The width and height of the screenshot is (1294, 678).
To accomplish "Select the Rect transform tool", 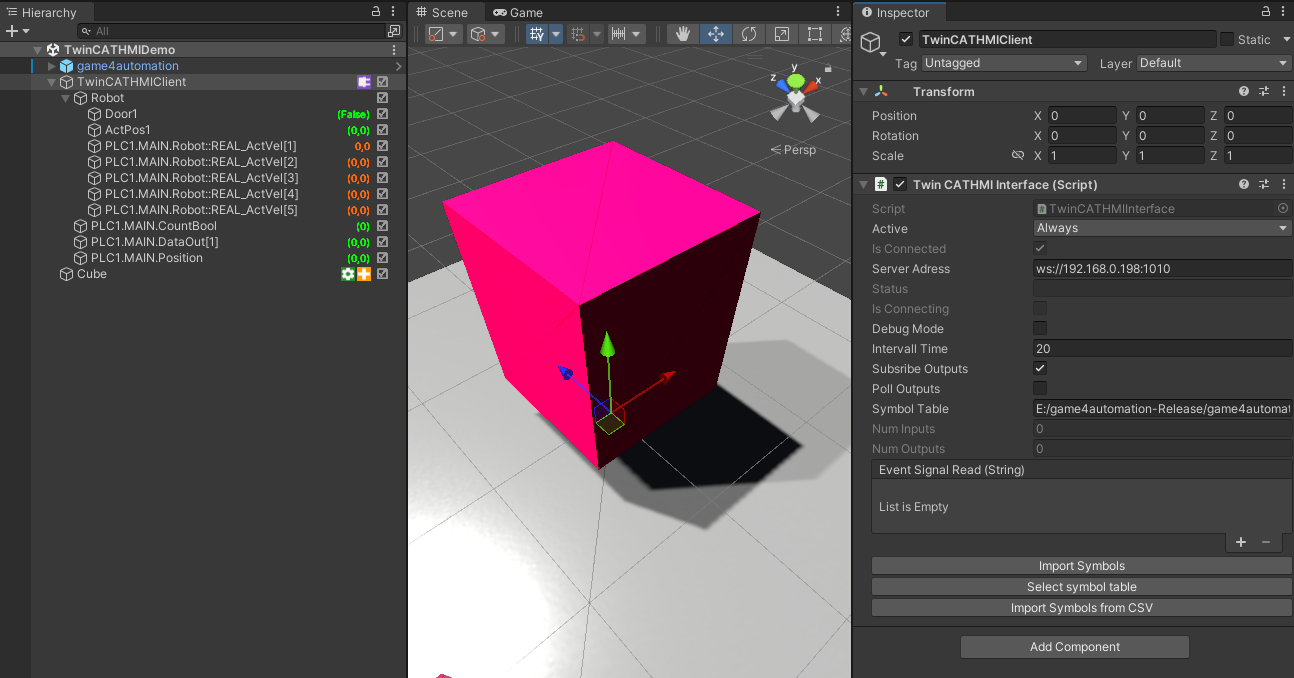I will 815,34.
